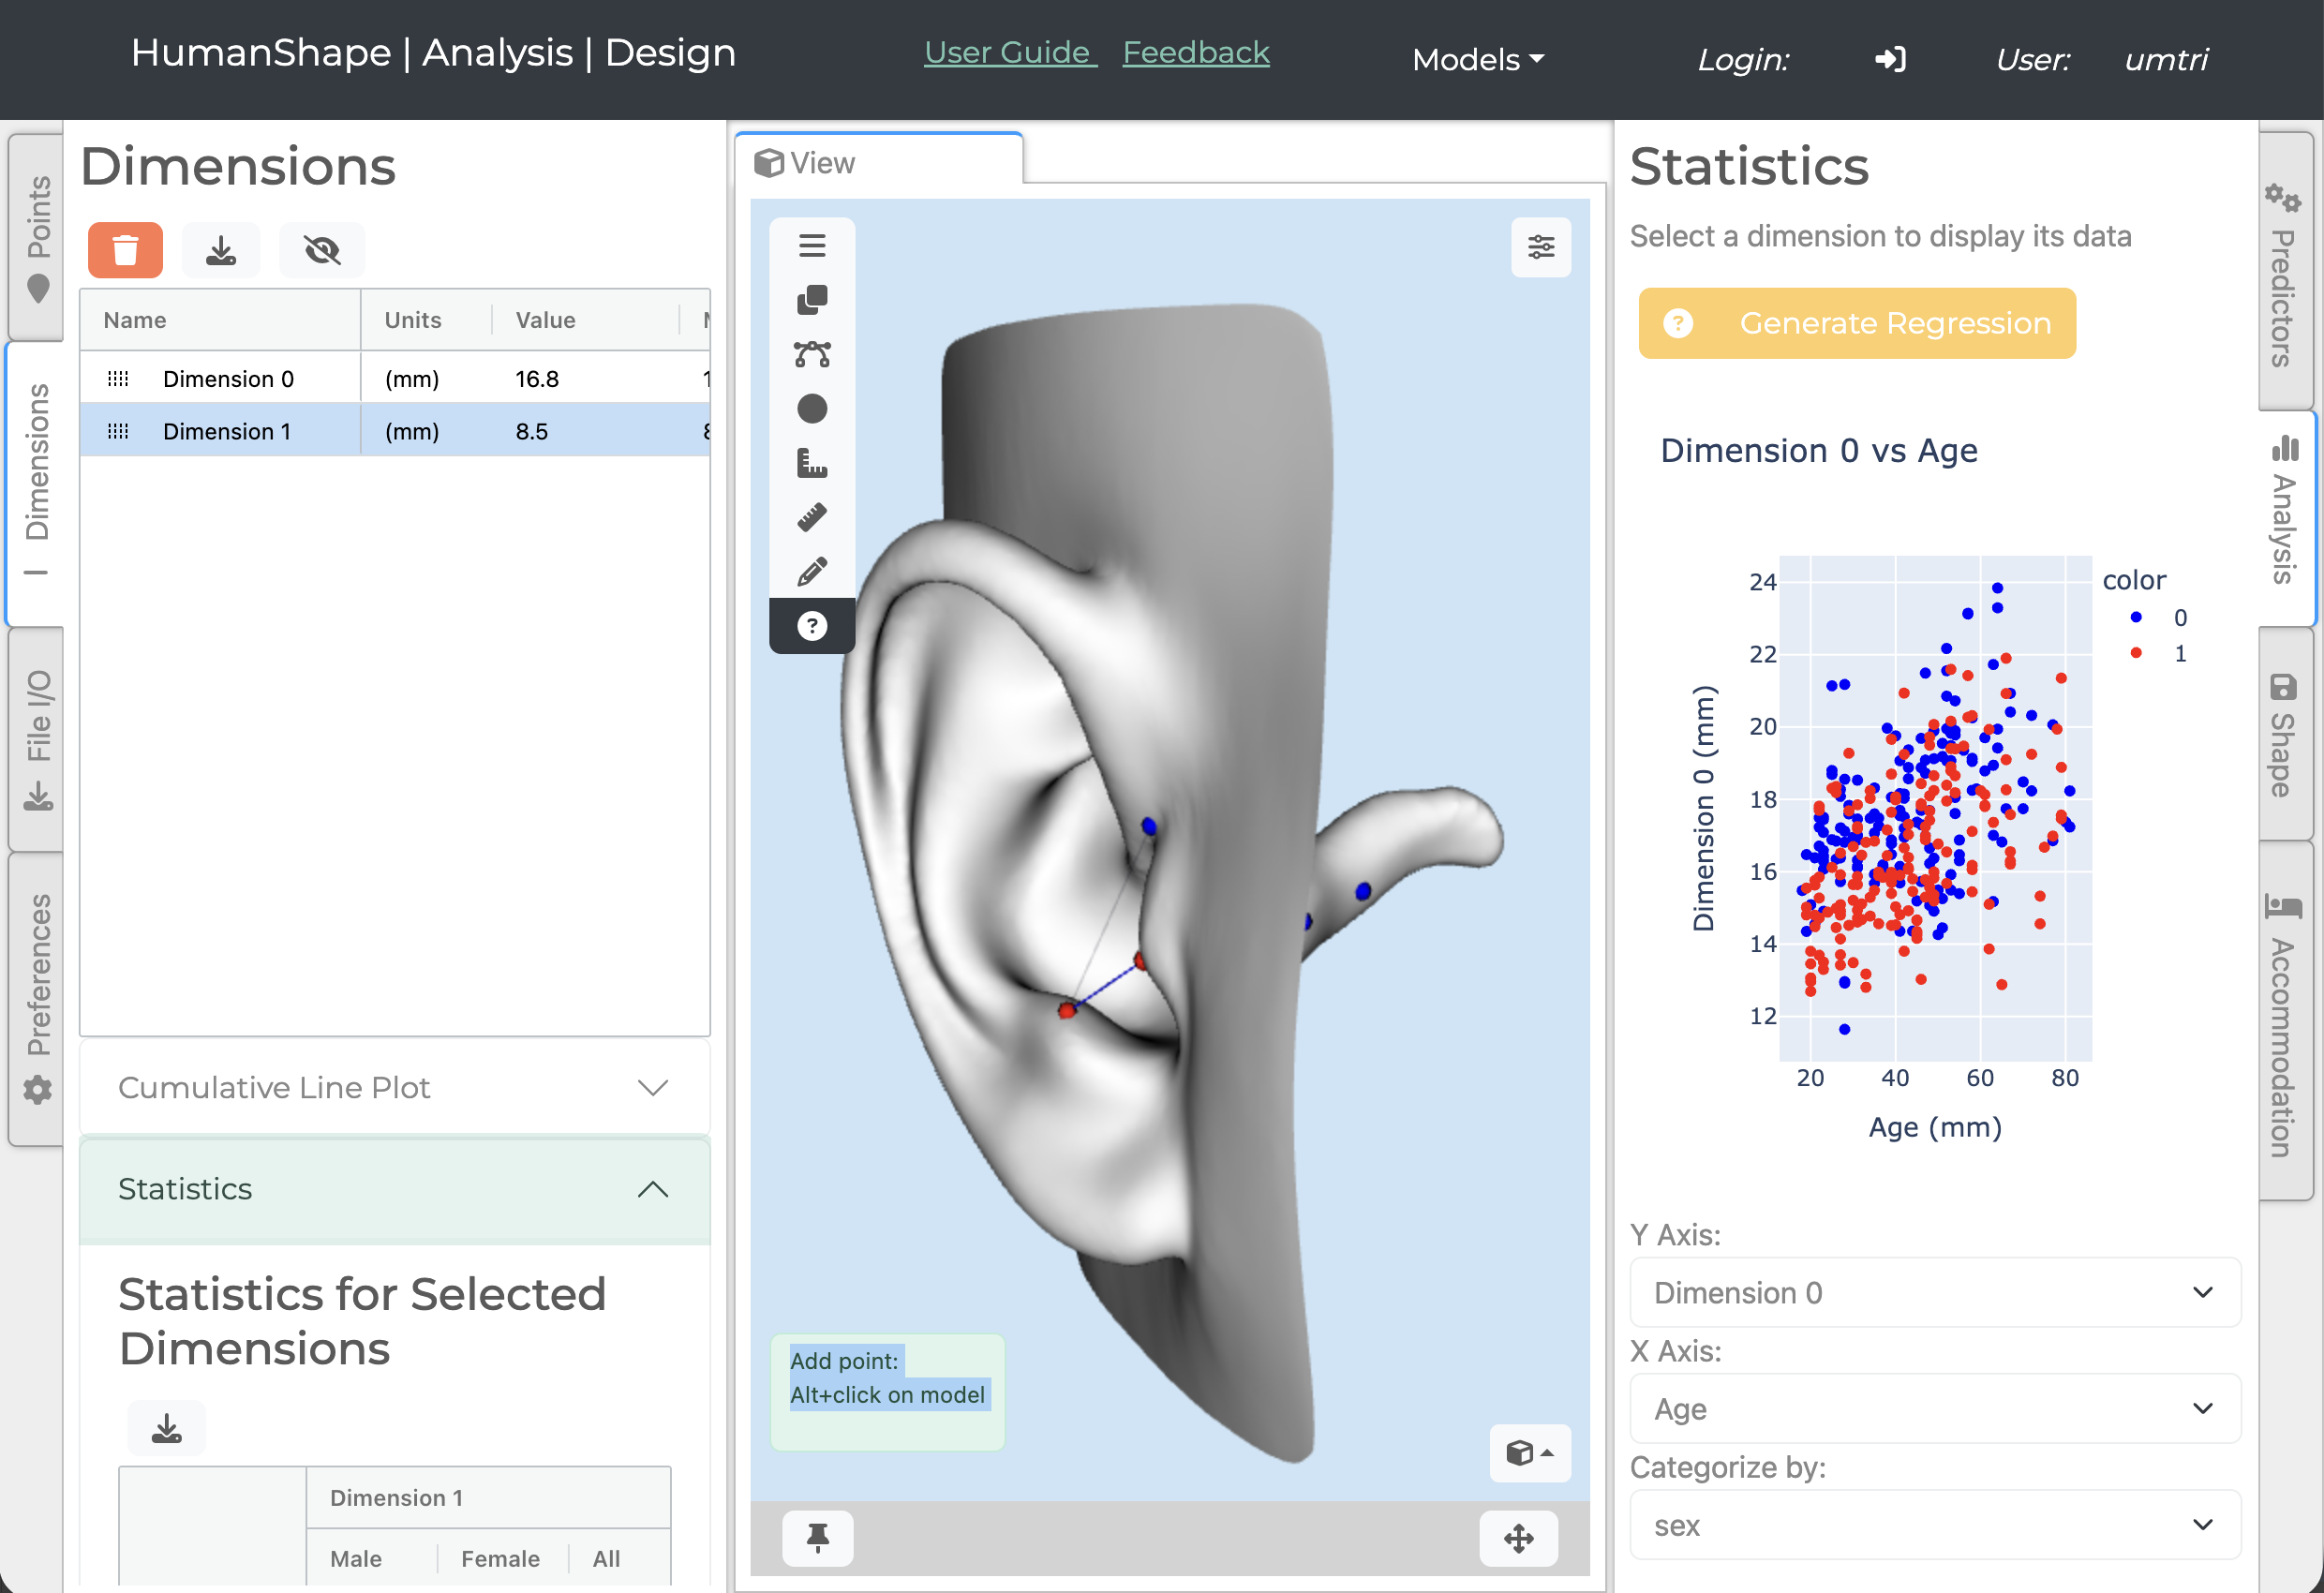Click the Generate Regression button

[1856, 323]
